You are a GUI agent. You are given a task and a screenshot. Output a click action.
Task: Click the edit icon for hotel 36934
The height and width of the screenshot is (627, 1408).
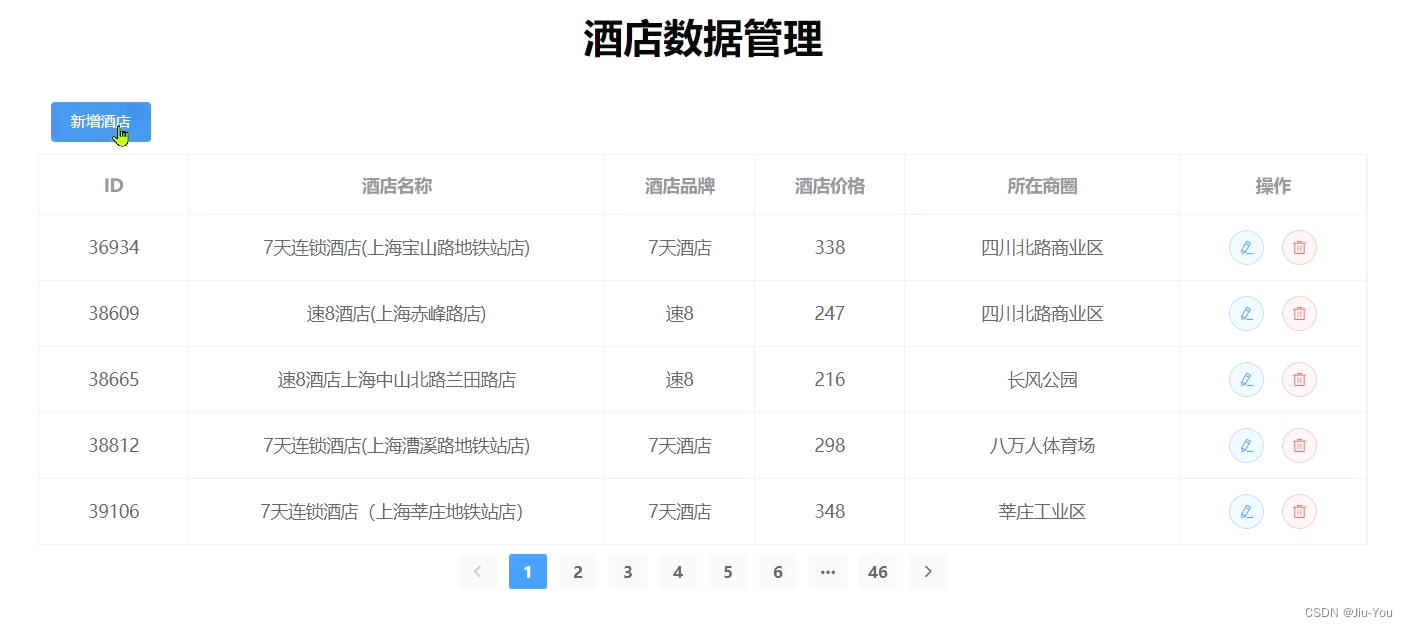1246,247
